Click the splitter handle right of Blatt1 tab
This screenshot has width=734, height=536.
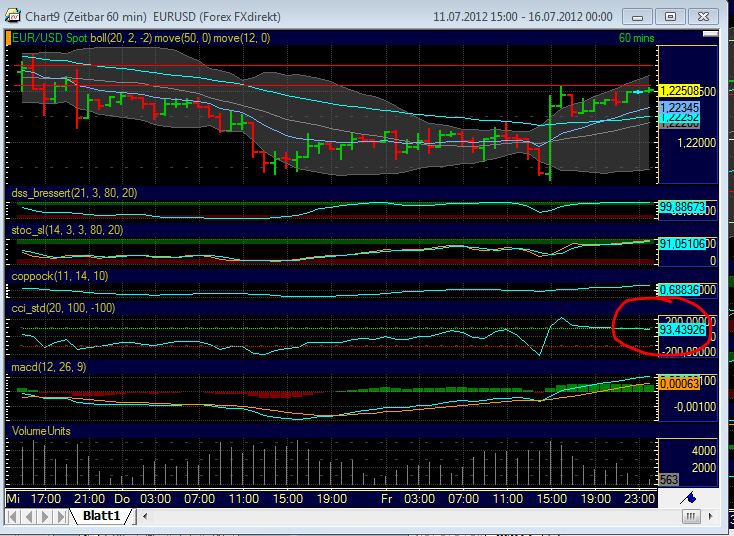pos(137,517)
